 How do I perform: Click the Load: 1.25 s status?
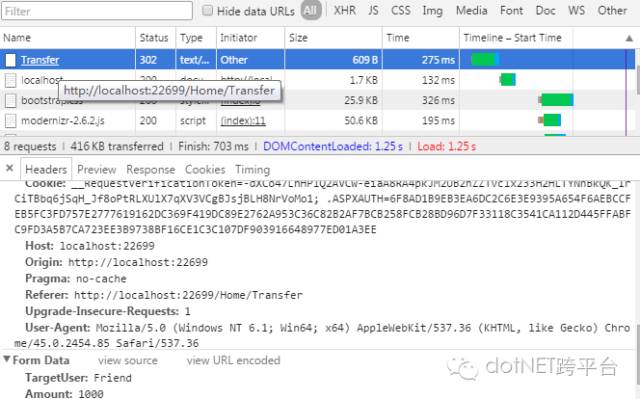coord(446,146)
